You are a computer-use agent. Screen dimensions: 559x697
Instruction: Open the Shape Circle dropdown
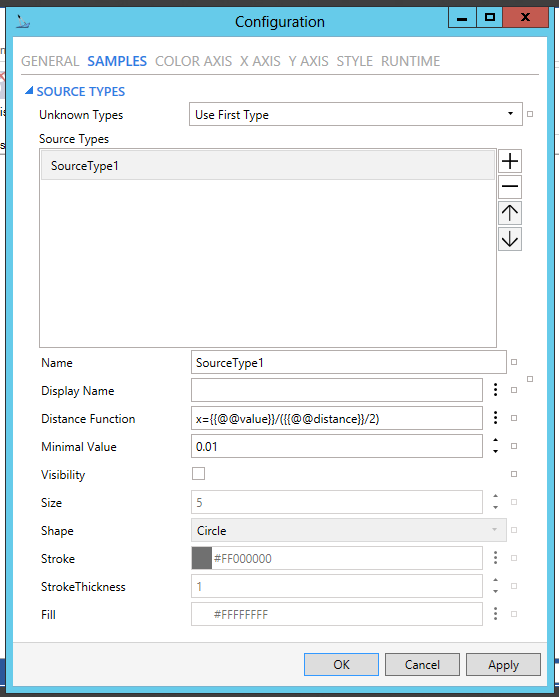[349, 530]
